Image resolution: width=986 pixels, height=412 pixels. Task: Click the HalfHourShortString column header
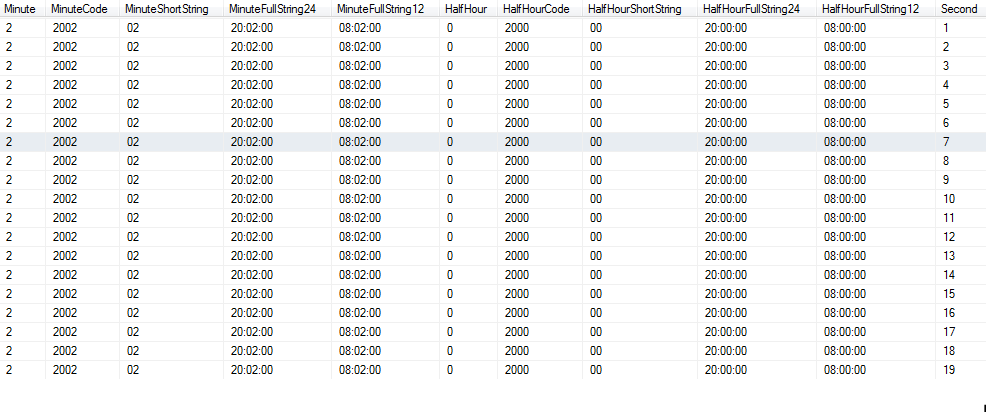click(x=635, y=9)
